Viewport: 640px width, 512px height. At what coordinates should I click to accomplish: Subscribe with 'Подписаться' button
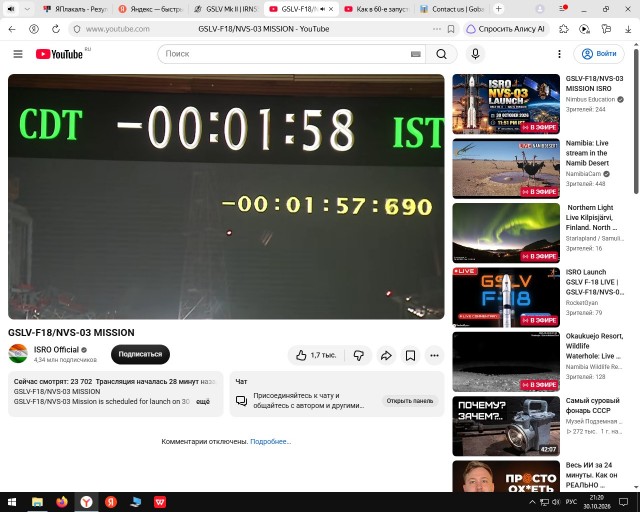point(140,354)
